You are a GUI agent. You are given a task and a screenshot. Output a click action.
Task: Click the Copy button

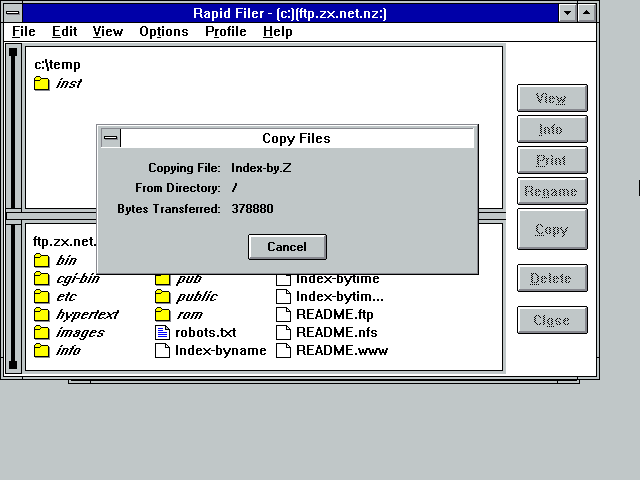pos(552,229)
